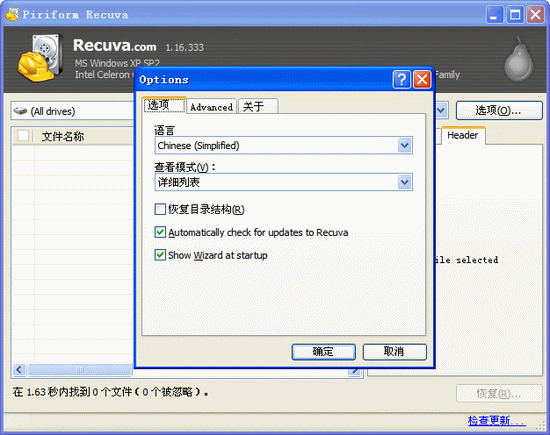Open the 检查更新 link

pyautogui.click(x=497, y=420)
